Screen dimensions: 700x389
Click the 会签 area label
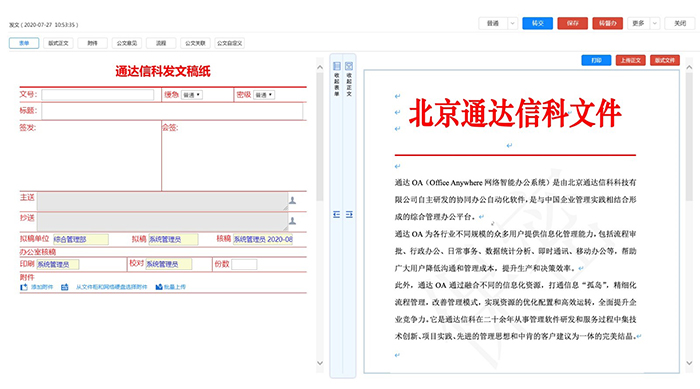(170, 128)
